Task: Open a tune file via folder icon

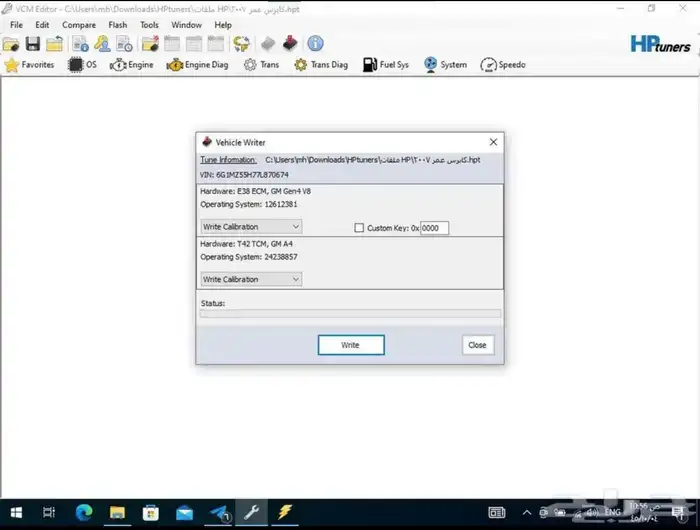Action: click(11, 44)
